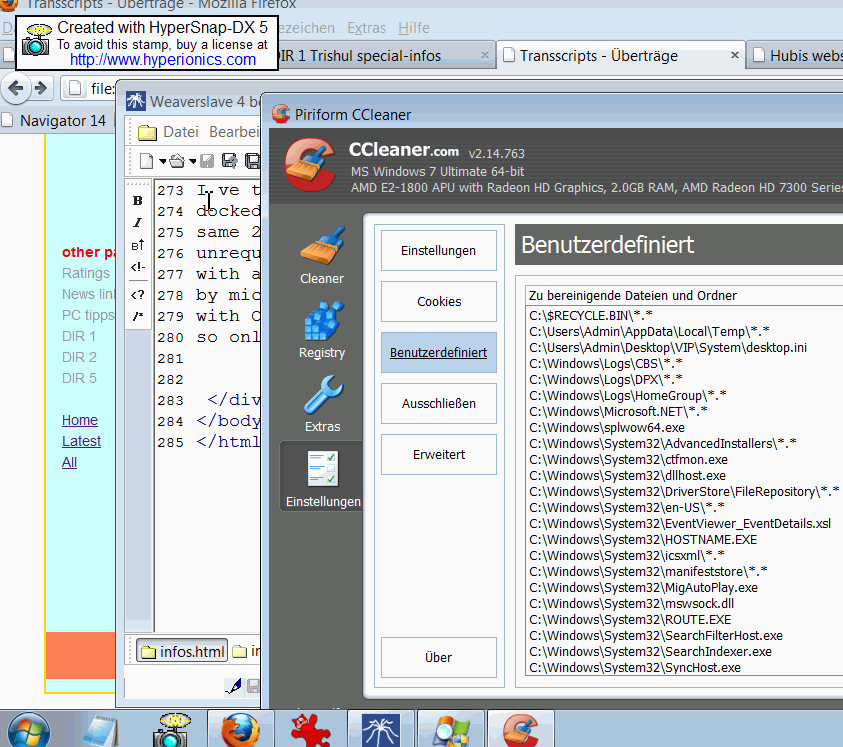Switch to Weaverslave spider icon in taskbar
Image resolution: width=843 pixels, height=747 pixels.
[x=381, y=730]
